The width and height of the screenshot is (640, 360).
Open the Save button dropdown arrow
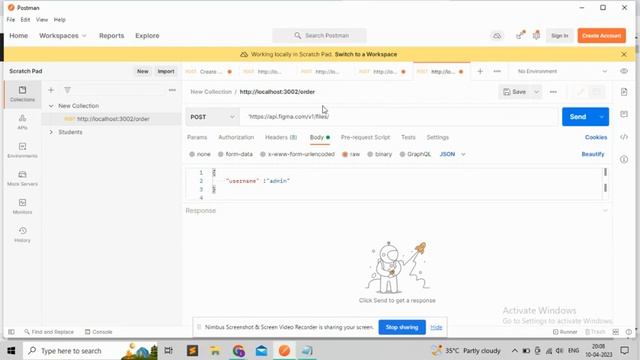[536, 92]
